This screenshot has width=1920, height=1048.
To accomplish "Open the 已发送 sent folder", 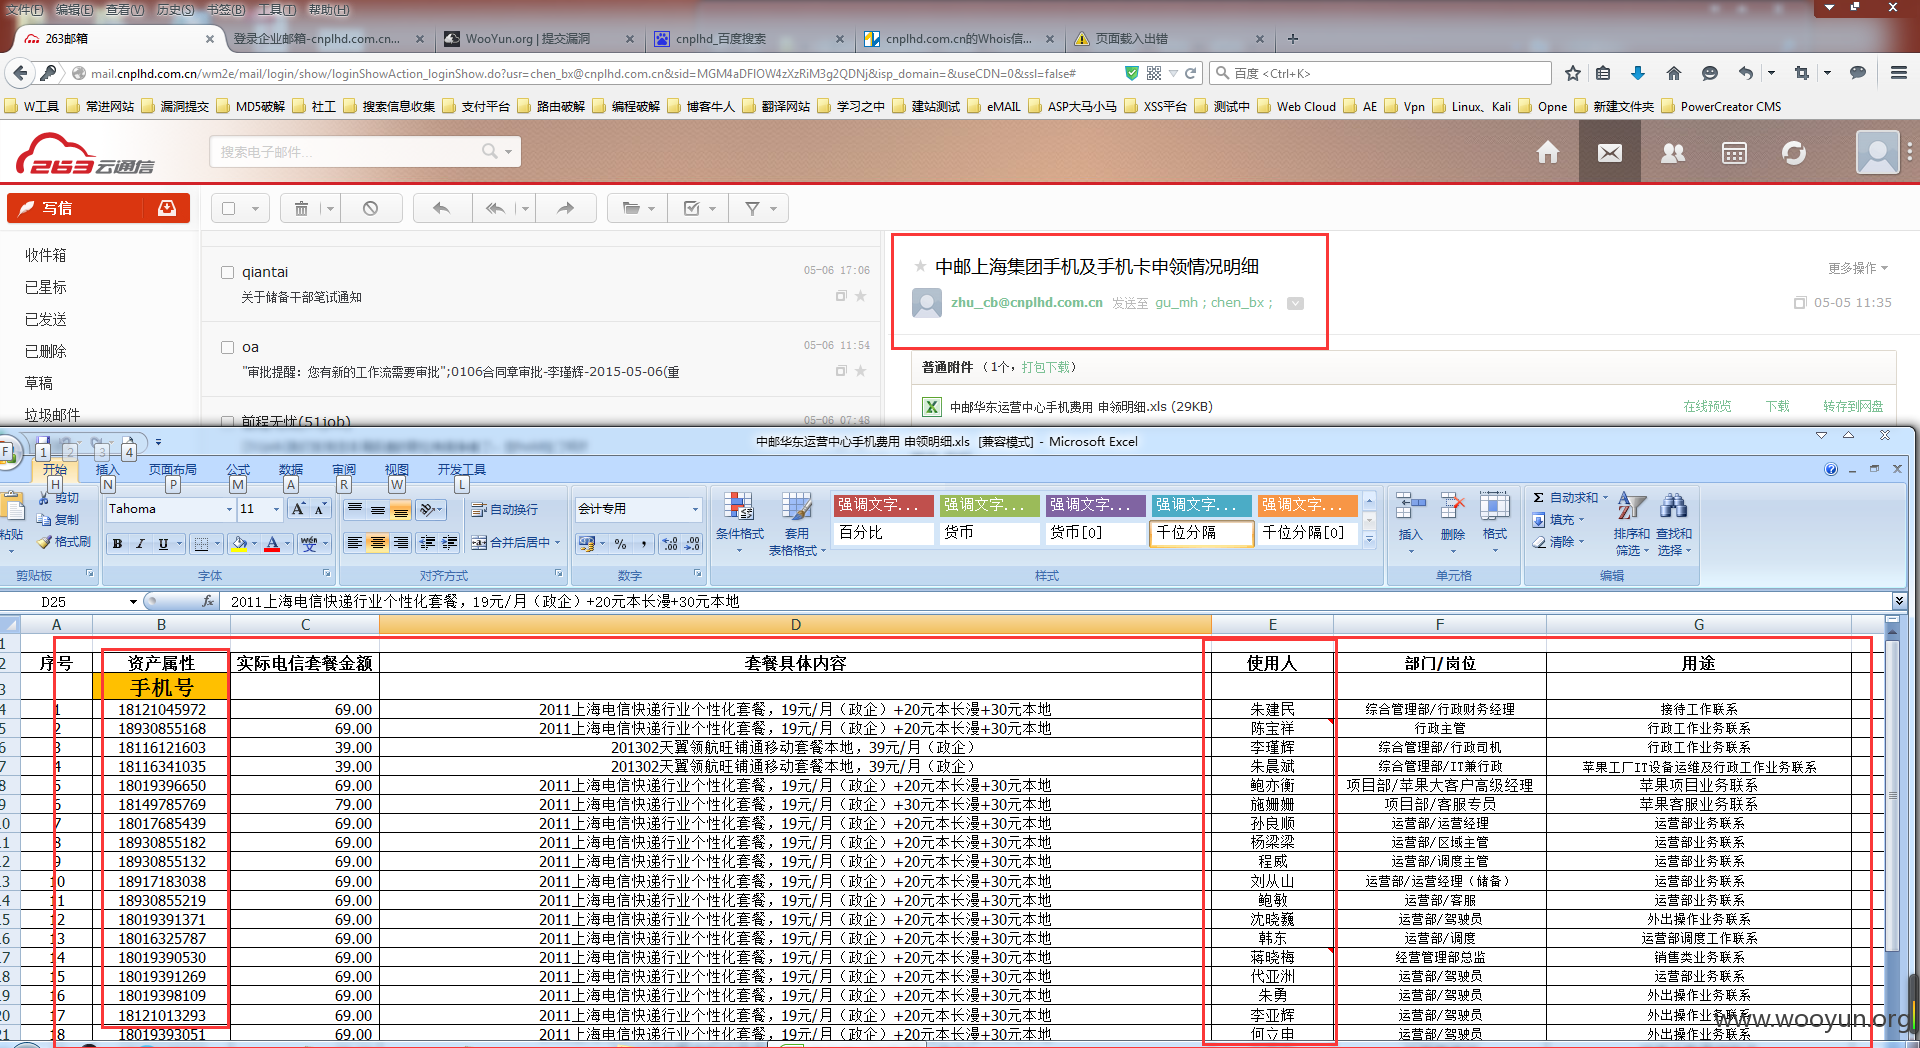I will pyautogui.click(x=46, y=319).
